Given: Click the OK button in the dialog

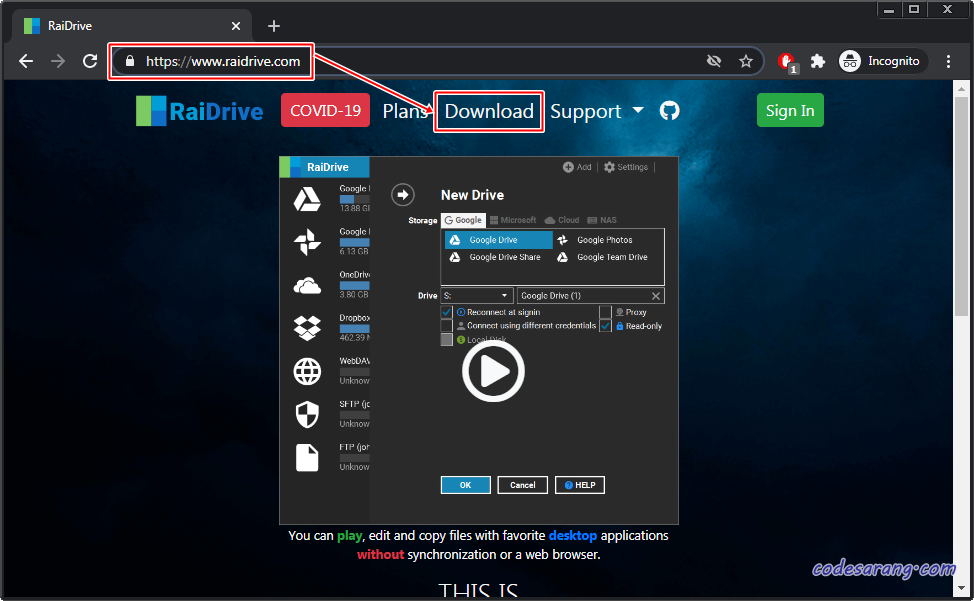Looking at the screenshot, I should (465, 485).
